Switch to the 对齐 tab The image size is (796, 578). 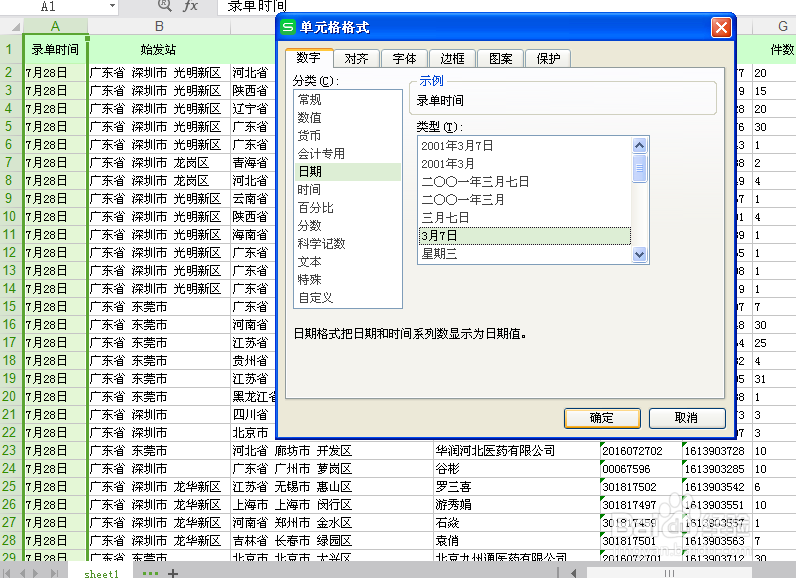coord(356,59)
